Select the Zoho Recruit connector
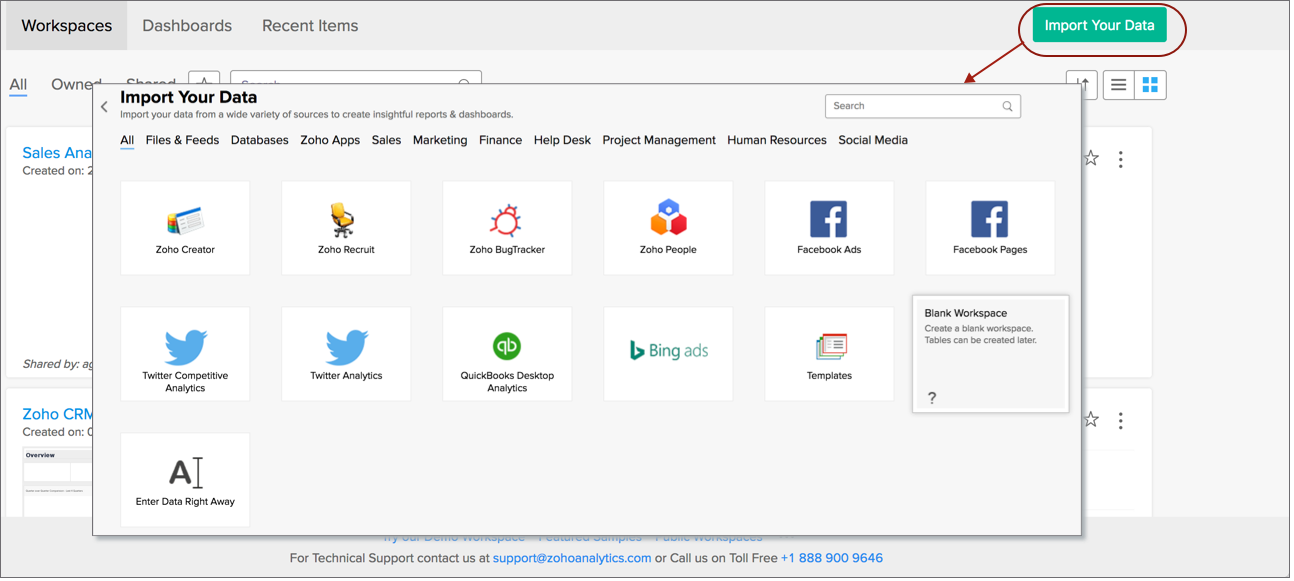 (x=346, y=228)
